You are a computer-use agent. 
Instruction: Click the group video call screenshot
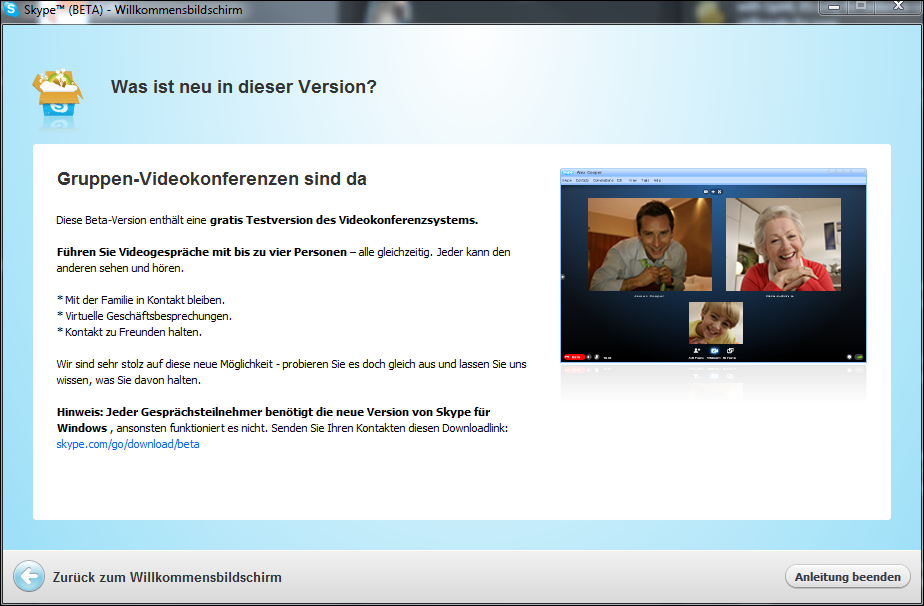tap(713, 266)
